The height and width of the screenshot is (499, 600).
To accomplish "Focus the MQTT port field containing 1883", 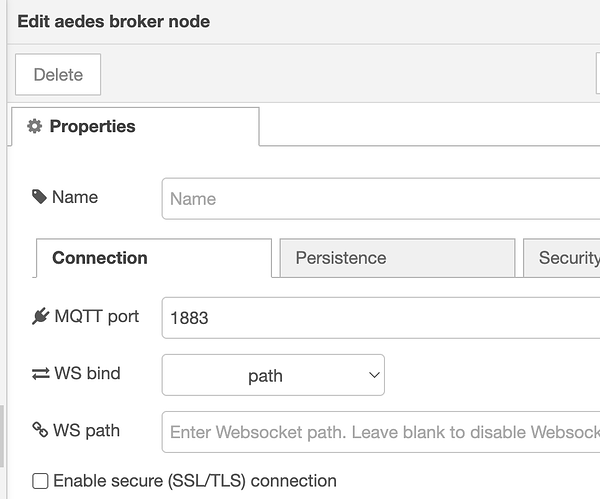I will coord(380,318).
